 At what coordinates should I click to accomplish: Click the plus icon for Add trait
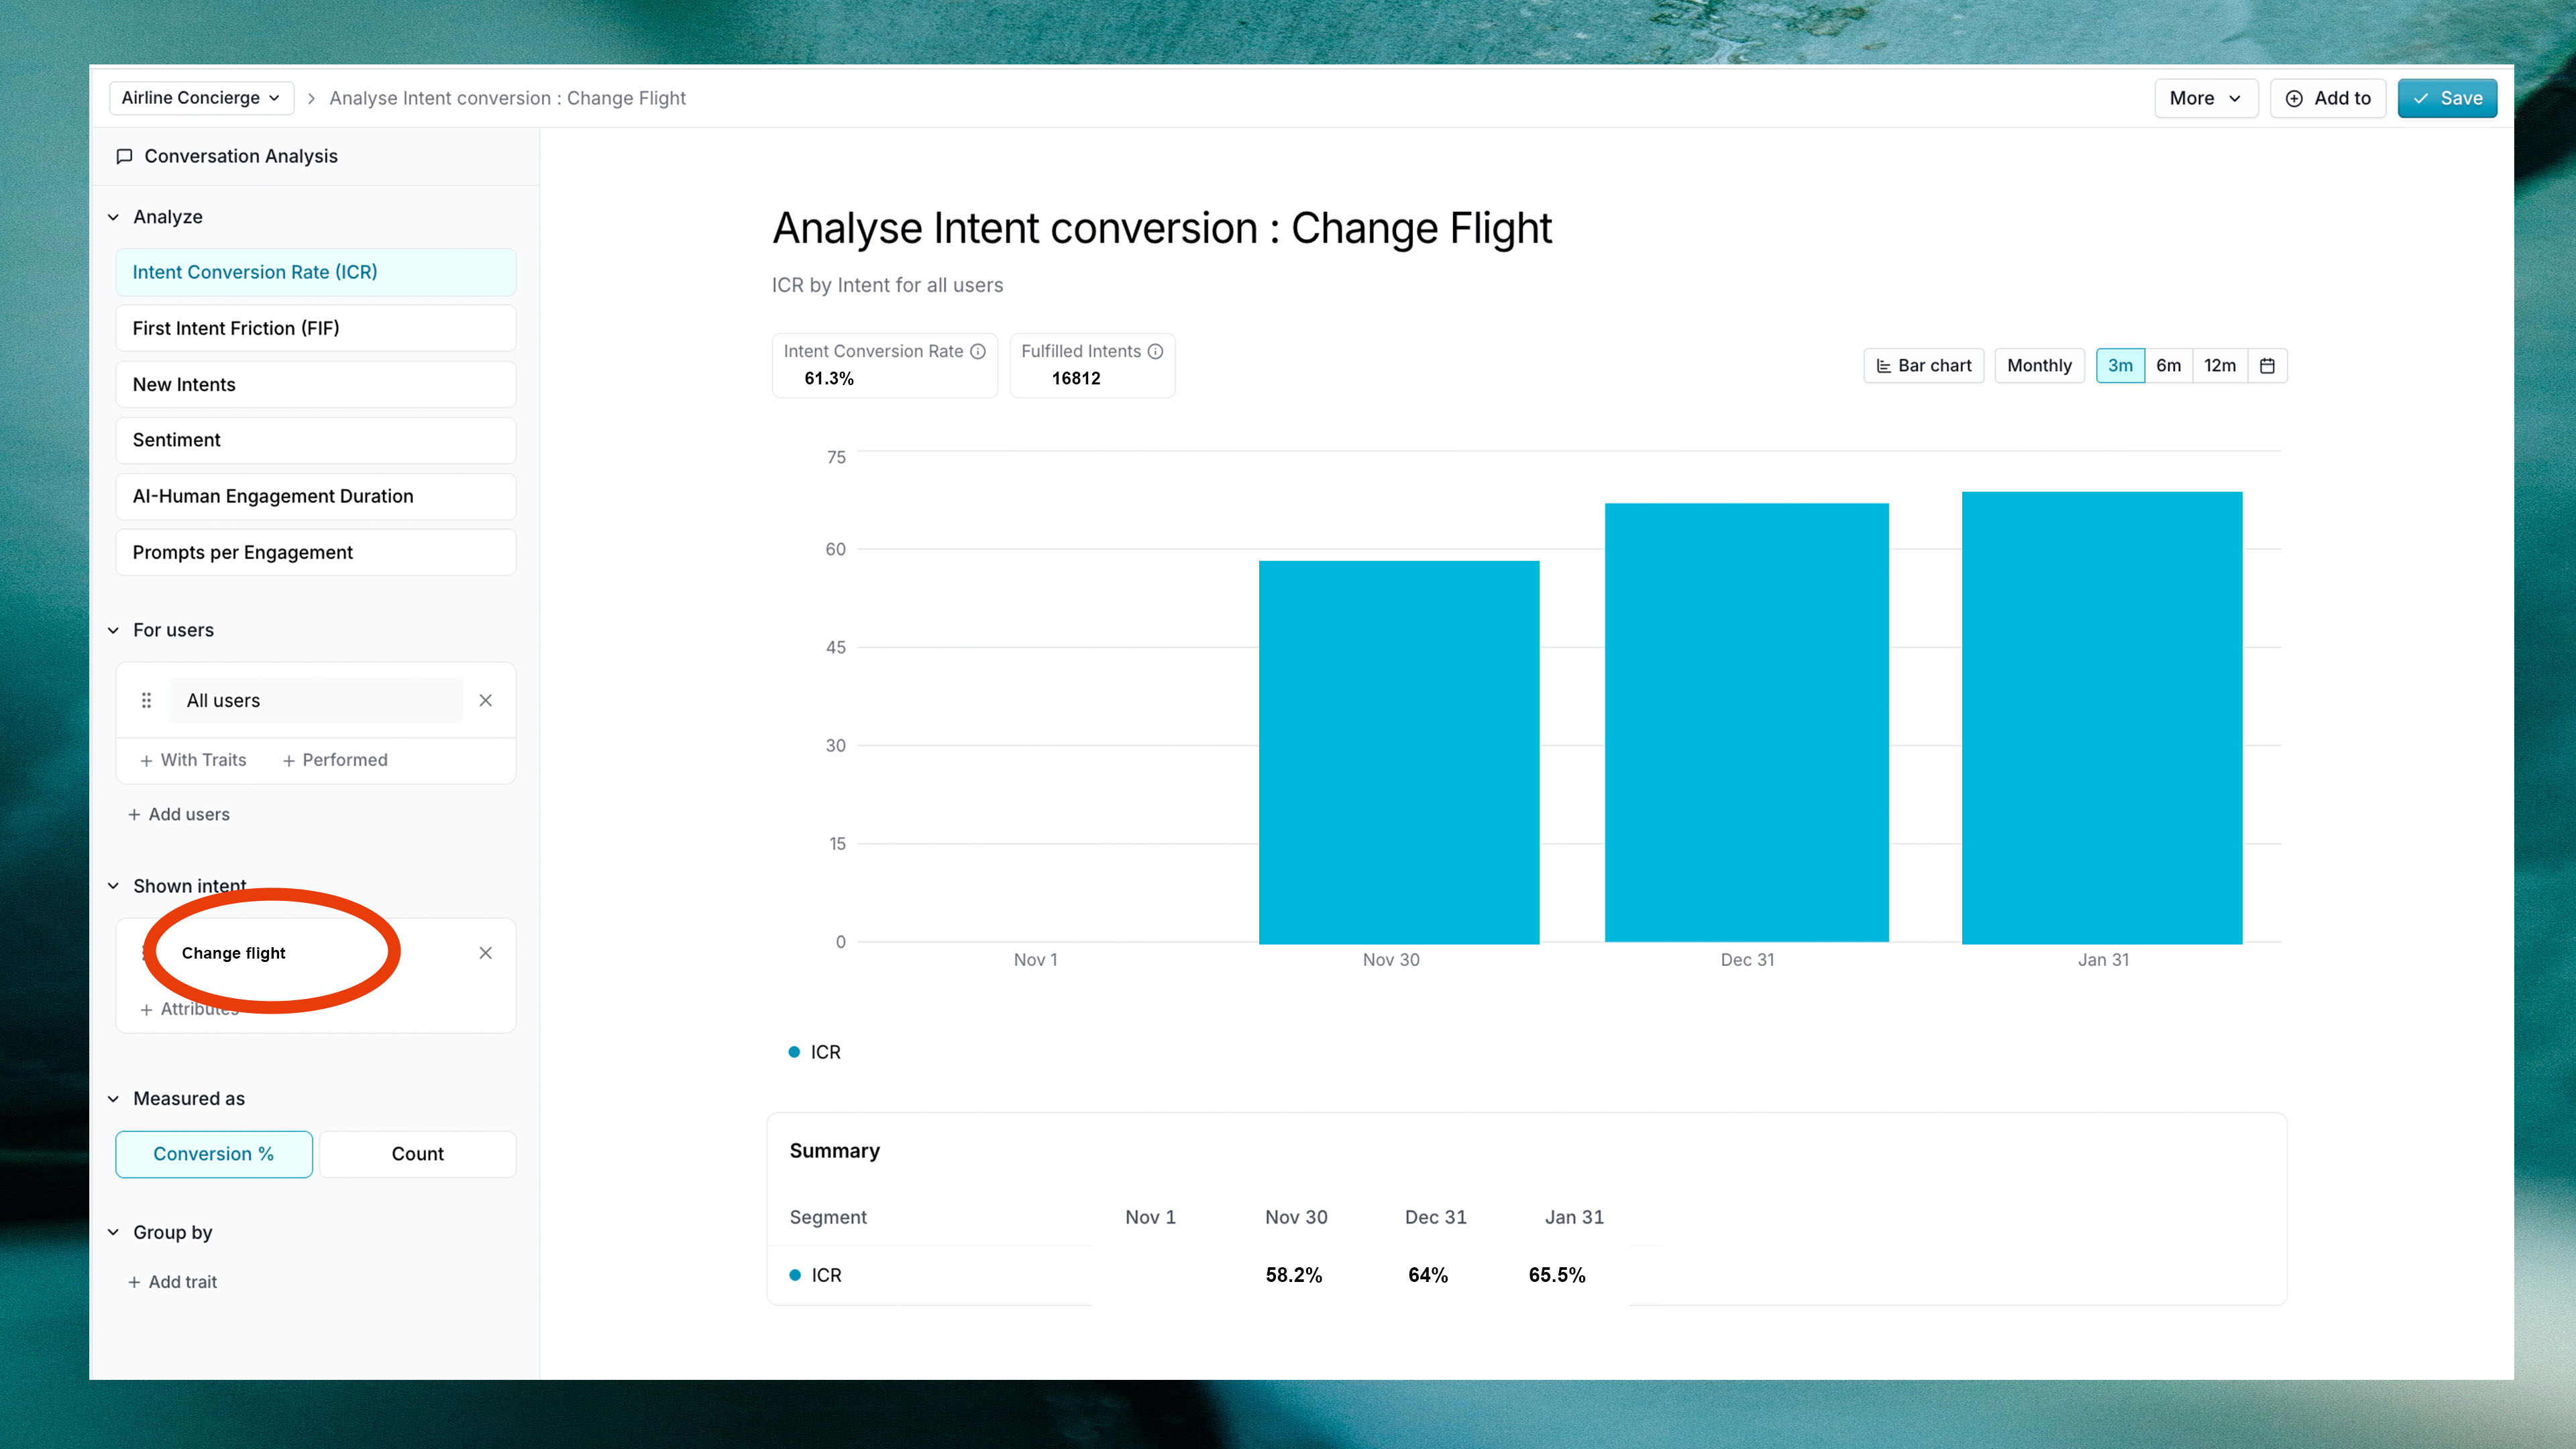(134, 1282)
